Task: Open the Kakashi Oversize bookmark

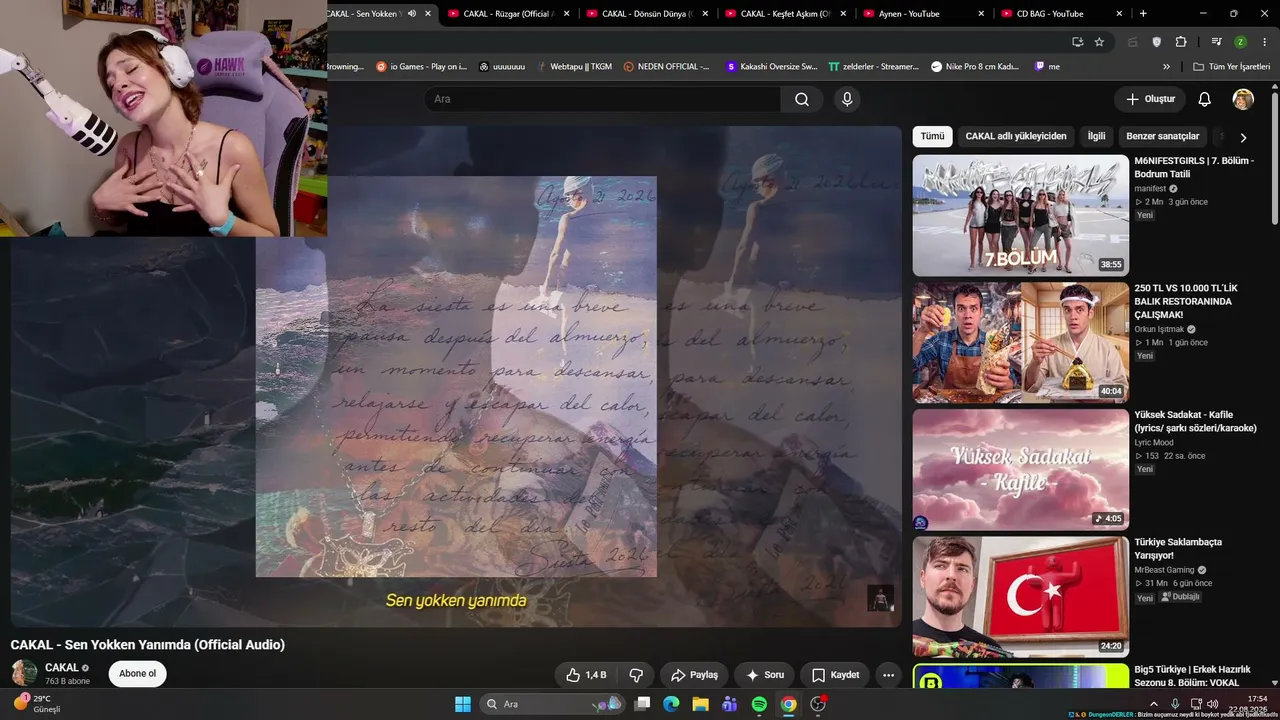Action: 771,66
